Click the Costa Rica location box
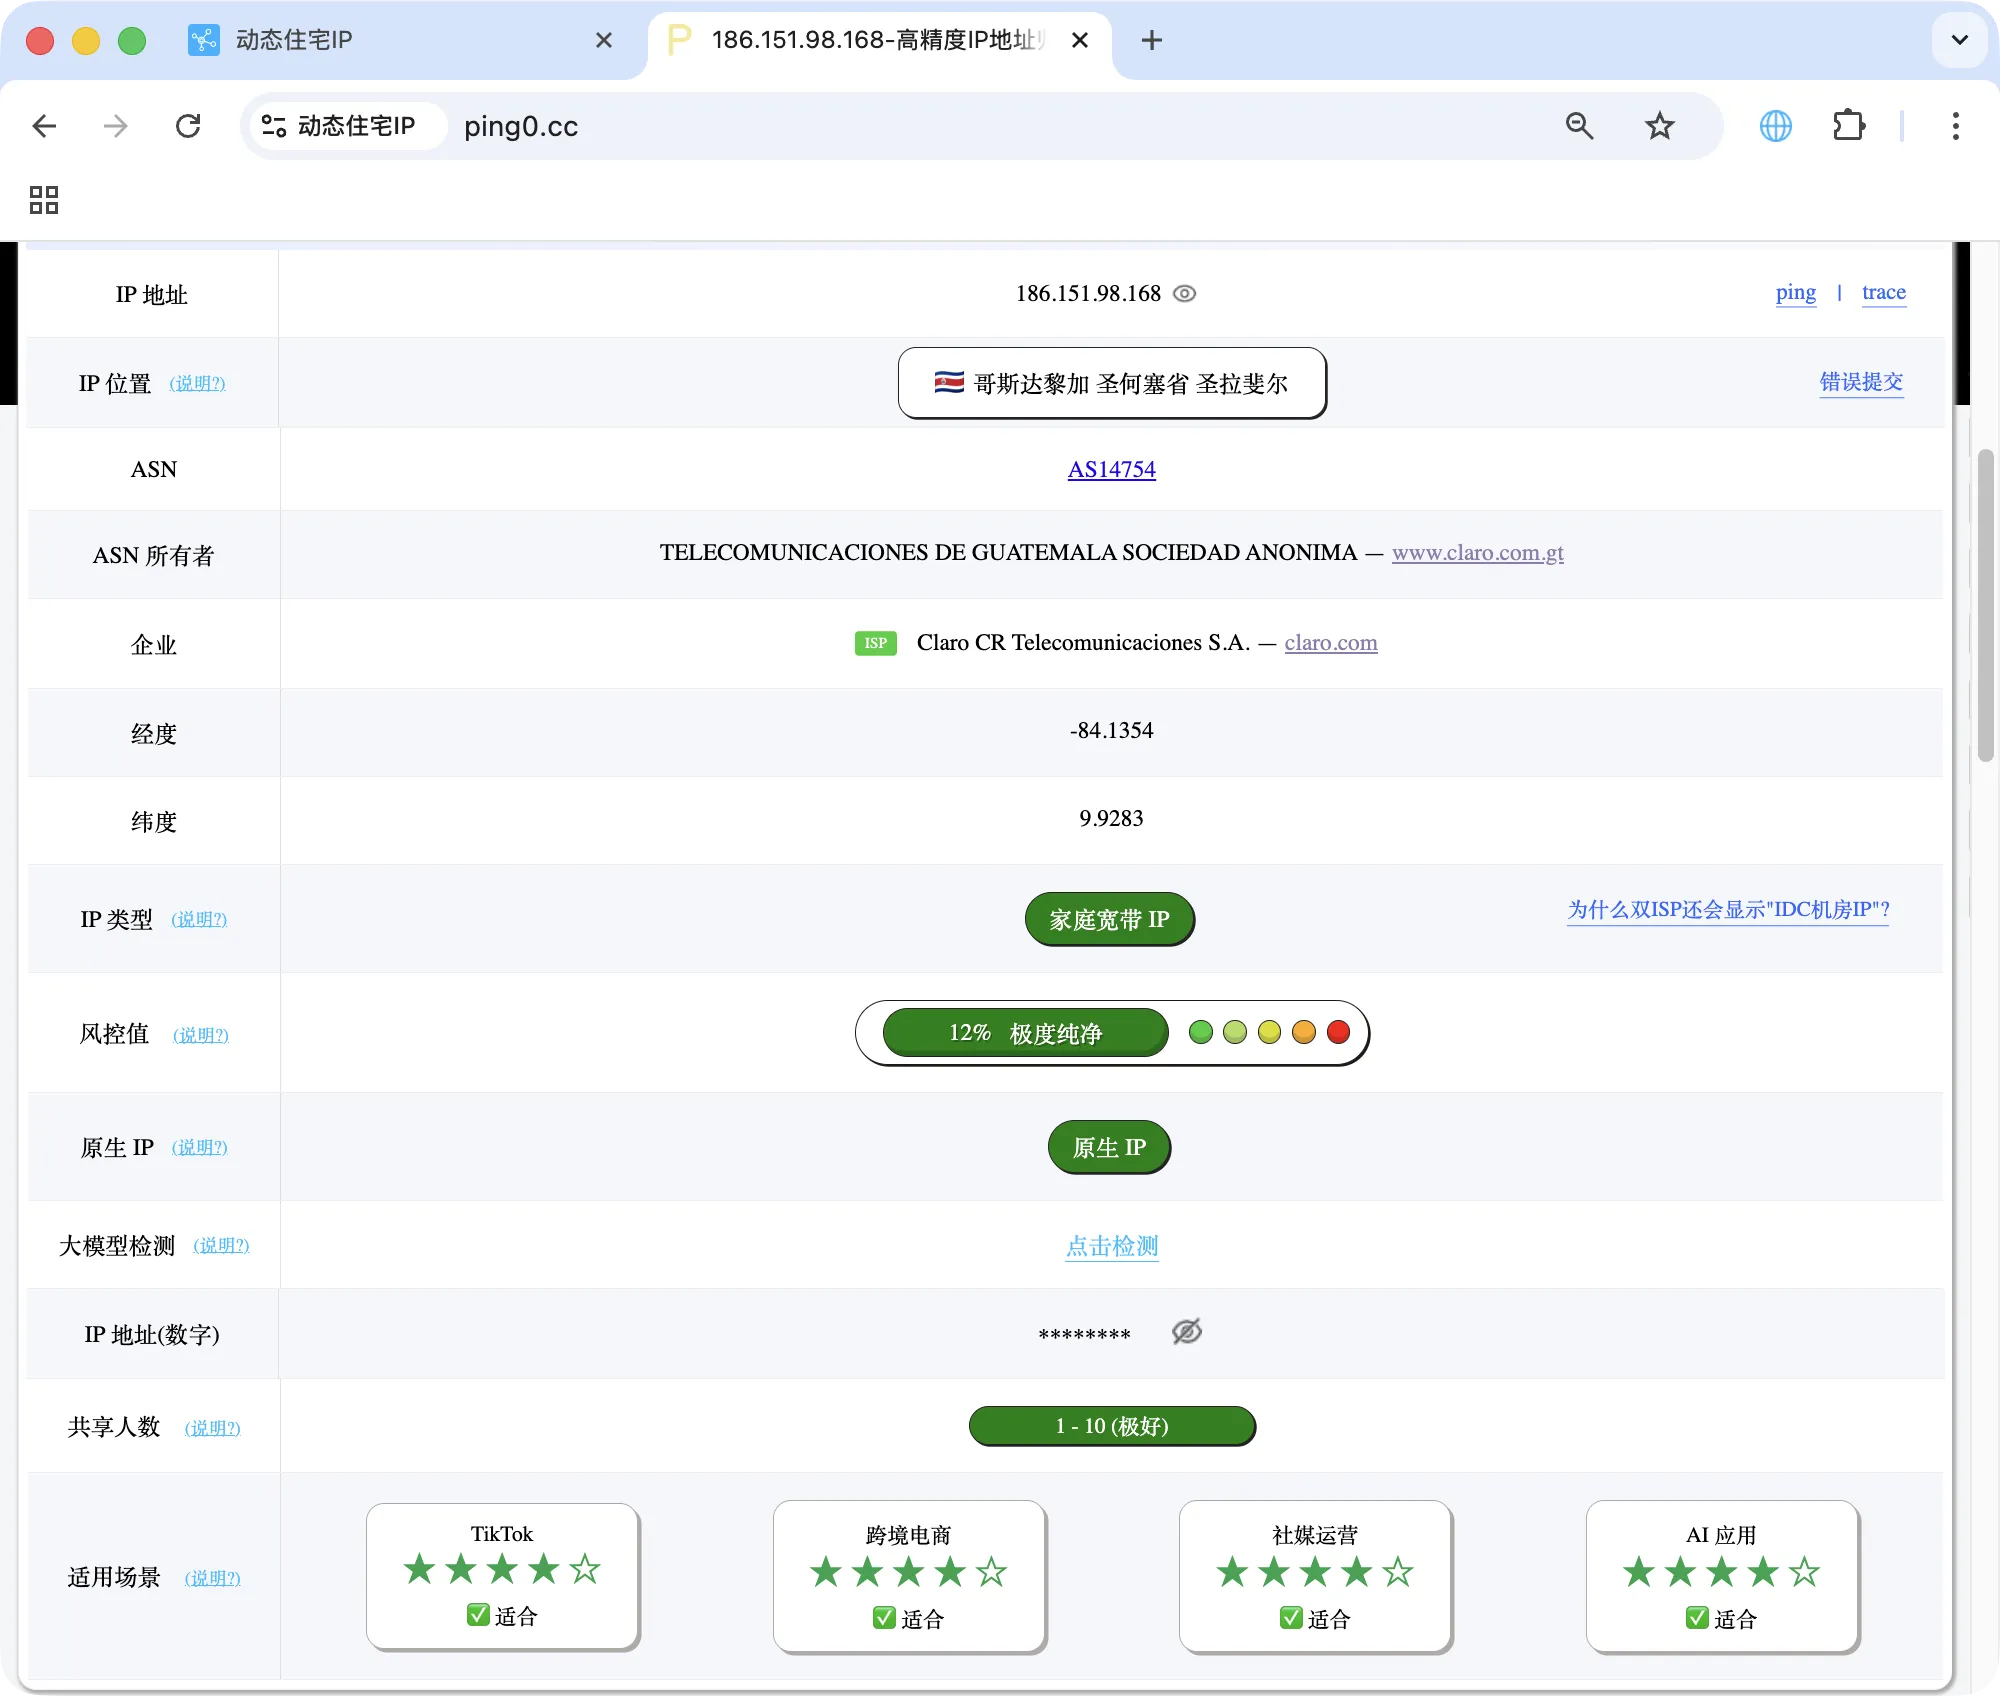Screen dimensions: 2000x1696 coord(1112,383)
